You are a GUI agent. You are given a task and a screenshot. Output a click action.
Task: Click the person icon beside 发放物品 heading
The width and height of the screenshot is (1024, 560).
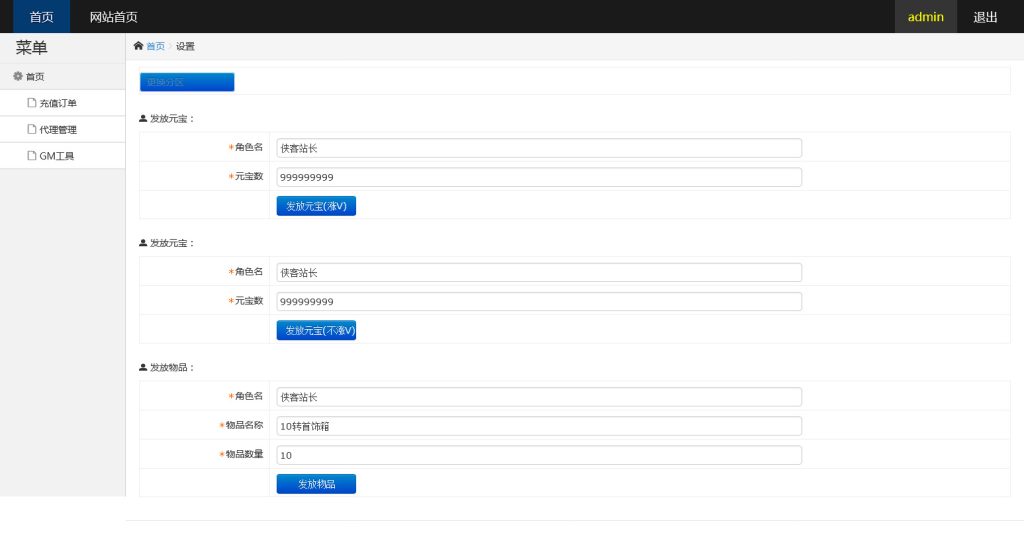(x=143, y=368)
